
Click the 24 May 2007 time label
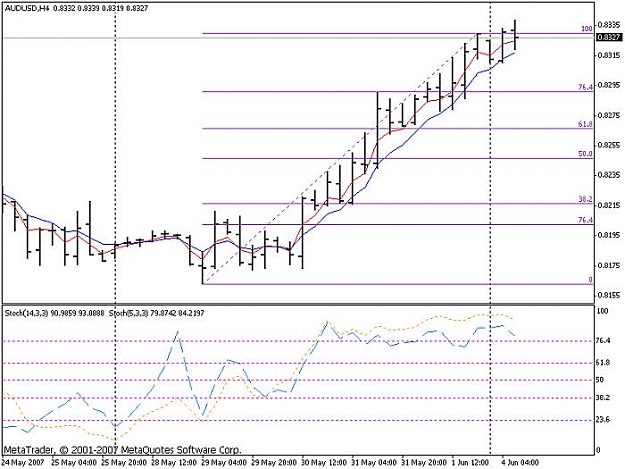23,463
